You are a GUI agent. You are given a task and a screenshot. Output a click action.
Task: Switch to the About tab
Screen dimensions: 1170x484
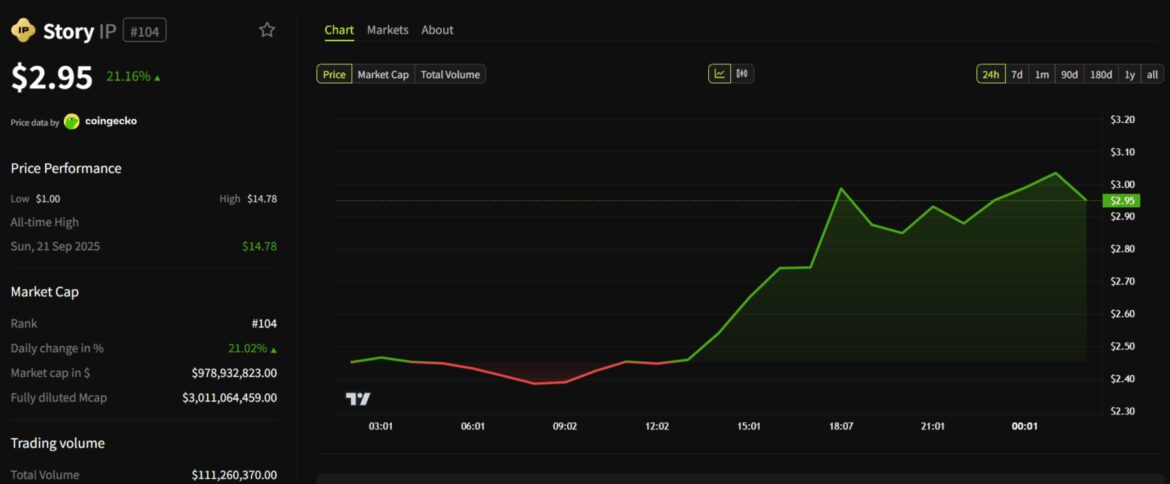437,30
